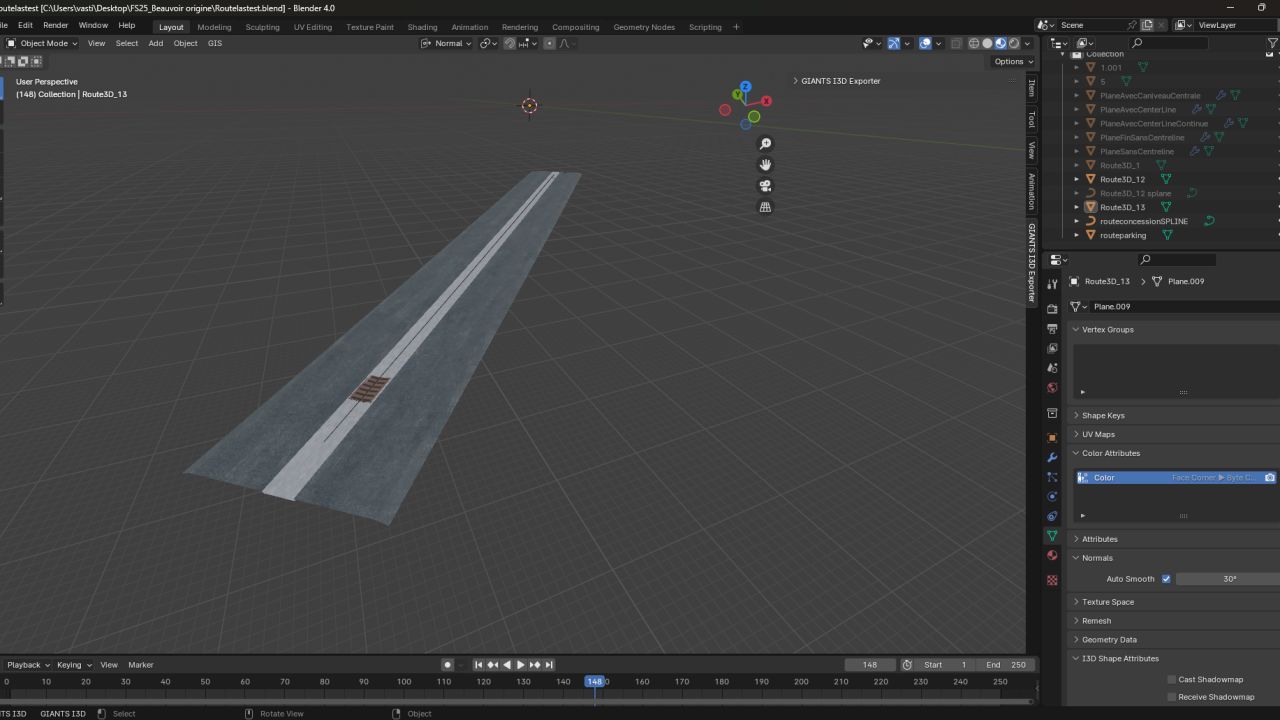Expand the UV Maps panel

click(x=1097, y=434)
